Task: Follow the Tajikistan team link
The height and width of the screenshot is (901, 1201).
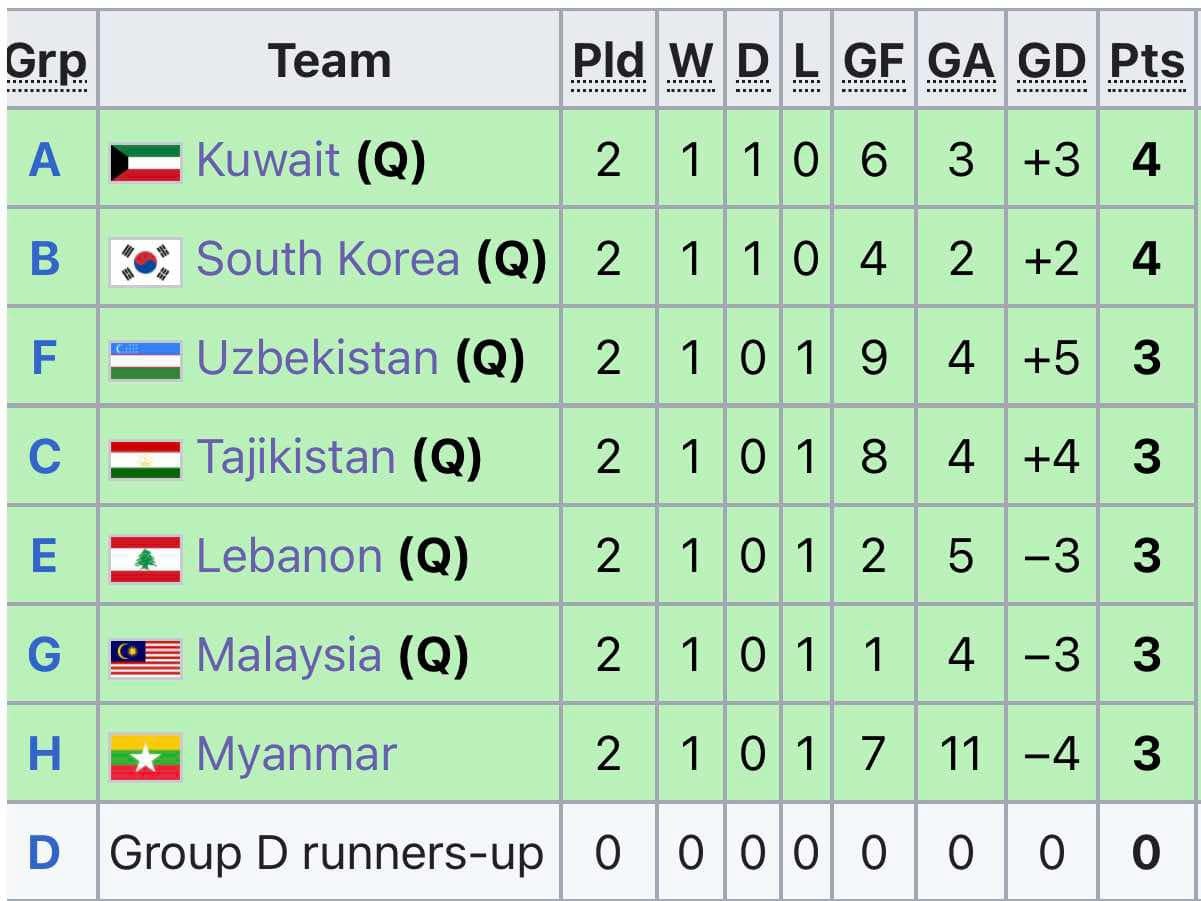Action: [295, 458]
